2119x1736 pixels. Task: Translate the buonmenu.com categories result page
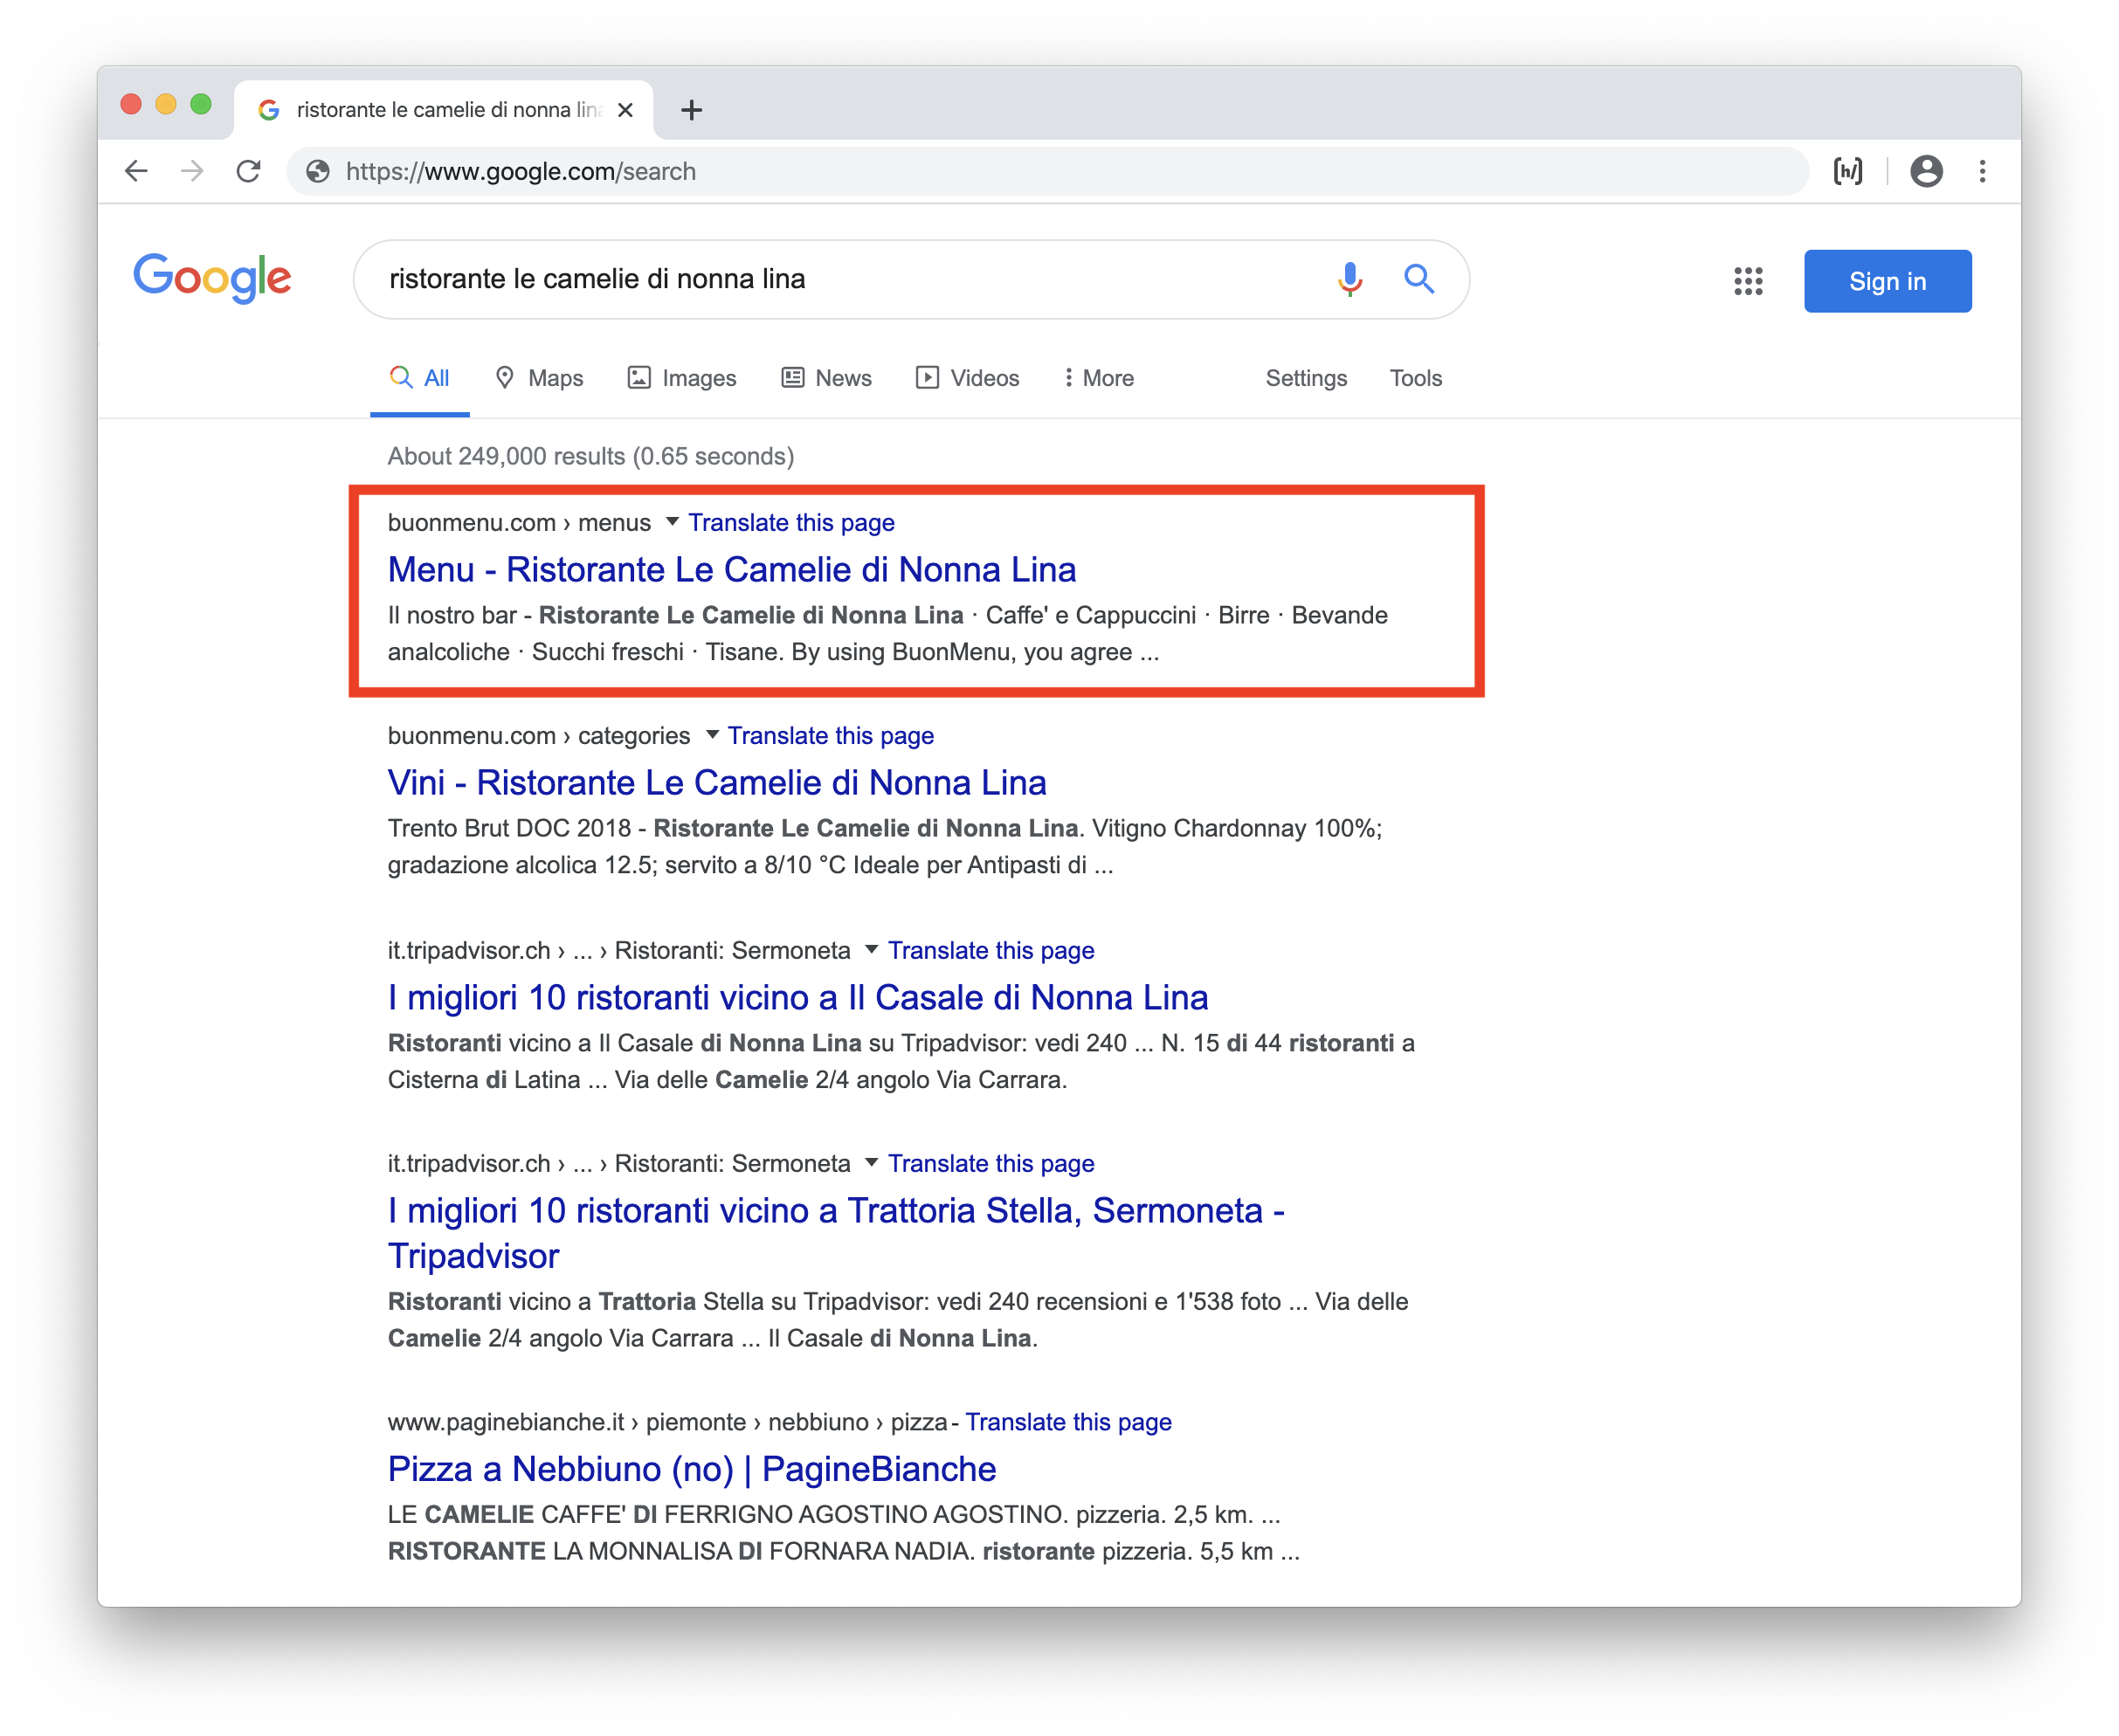(x=830, y=736)
